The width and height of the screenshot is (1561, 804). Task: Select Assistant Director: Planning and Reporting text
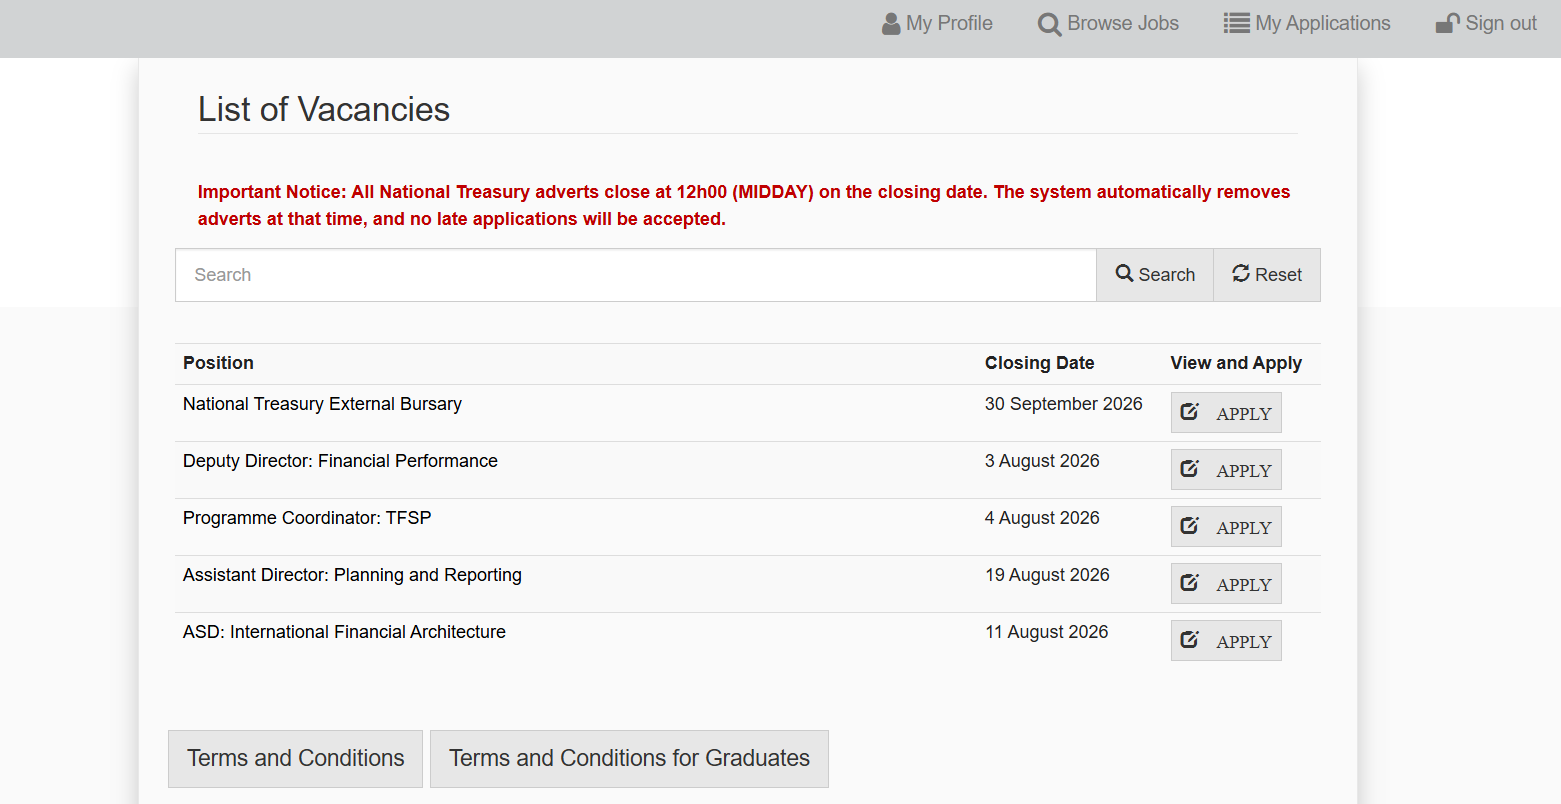point(352,575)
